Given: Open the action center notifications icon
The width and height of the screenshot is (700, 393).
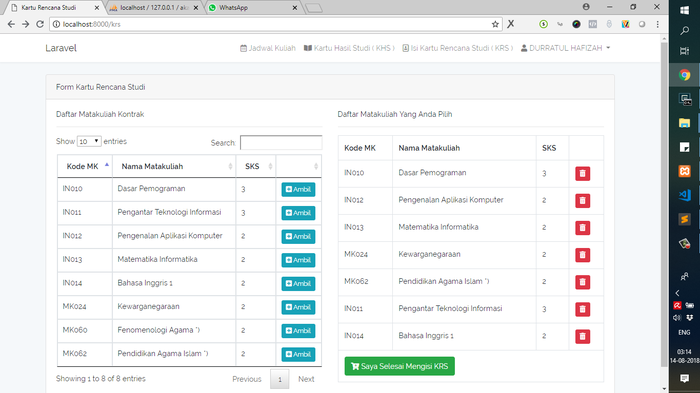Looking at the screenshot, I should (684, 379).
